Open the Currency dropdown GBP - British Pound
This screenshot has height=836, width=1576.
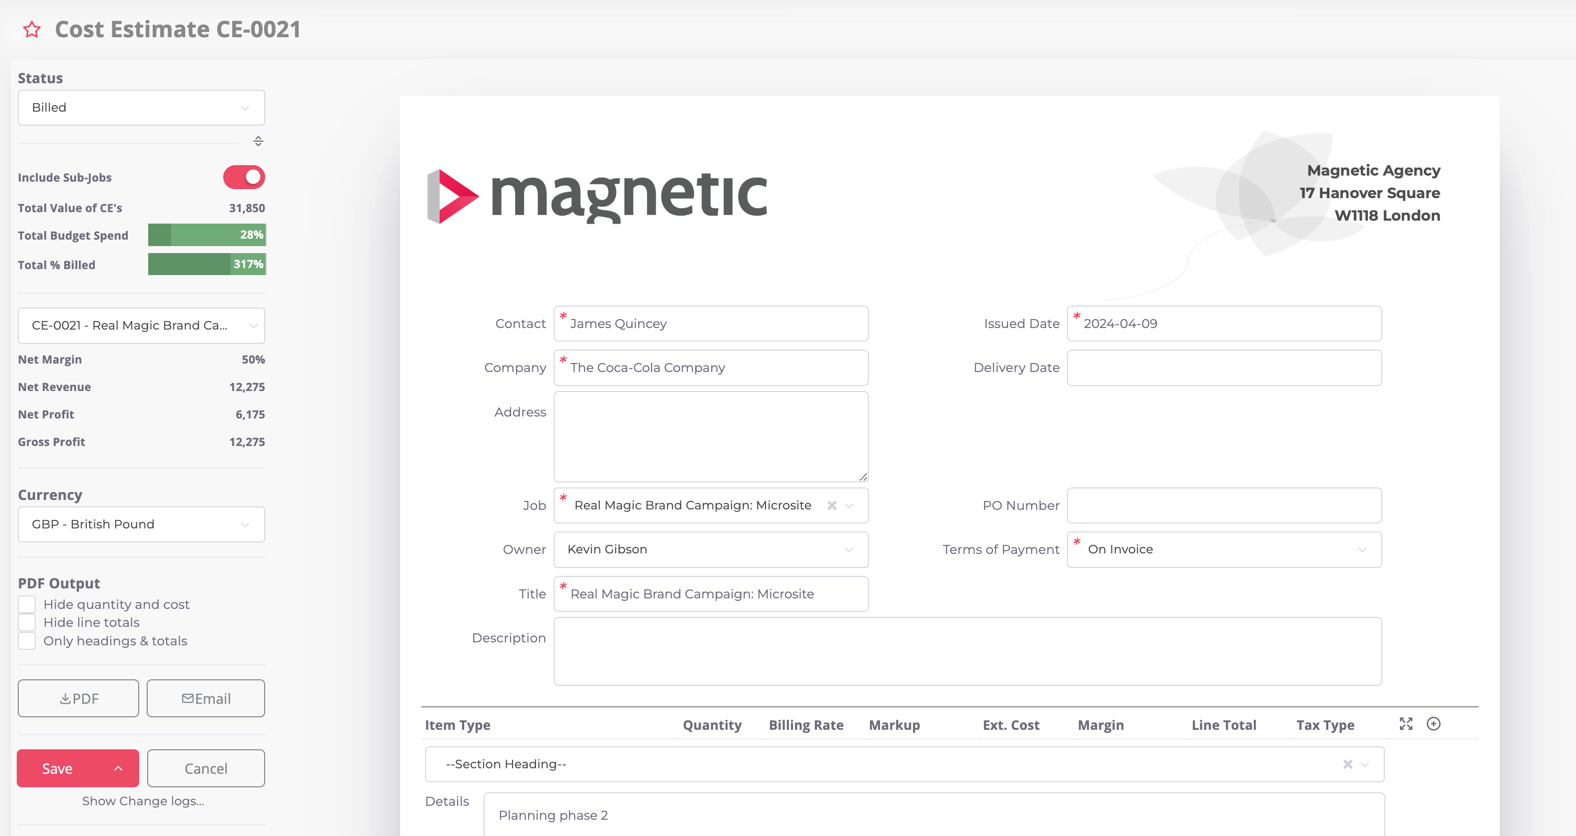pyautogui.click(x=141, y=525)
